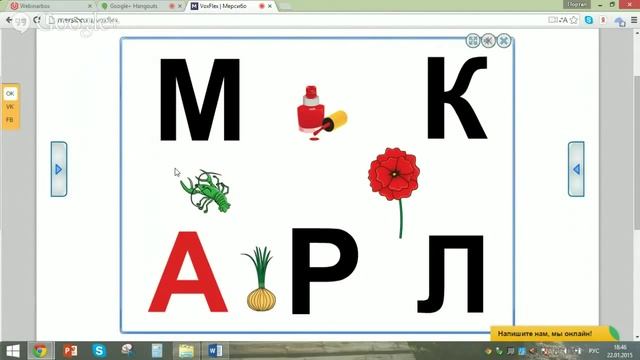Click the taskbar clock showing 18:46
This screenshot has width=640, height=360.
point(620,351)
